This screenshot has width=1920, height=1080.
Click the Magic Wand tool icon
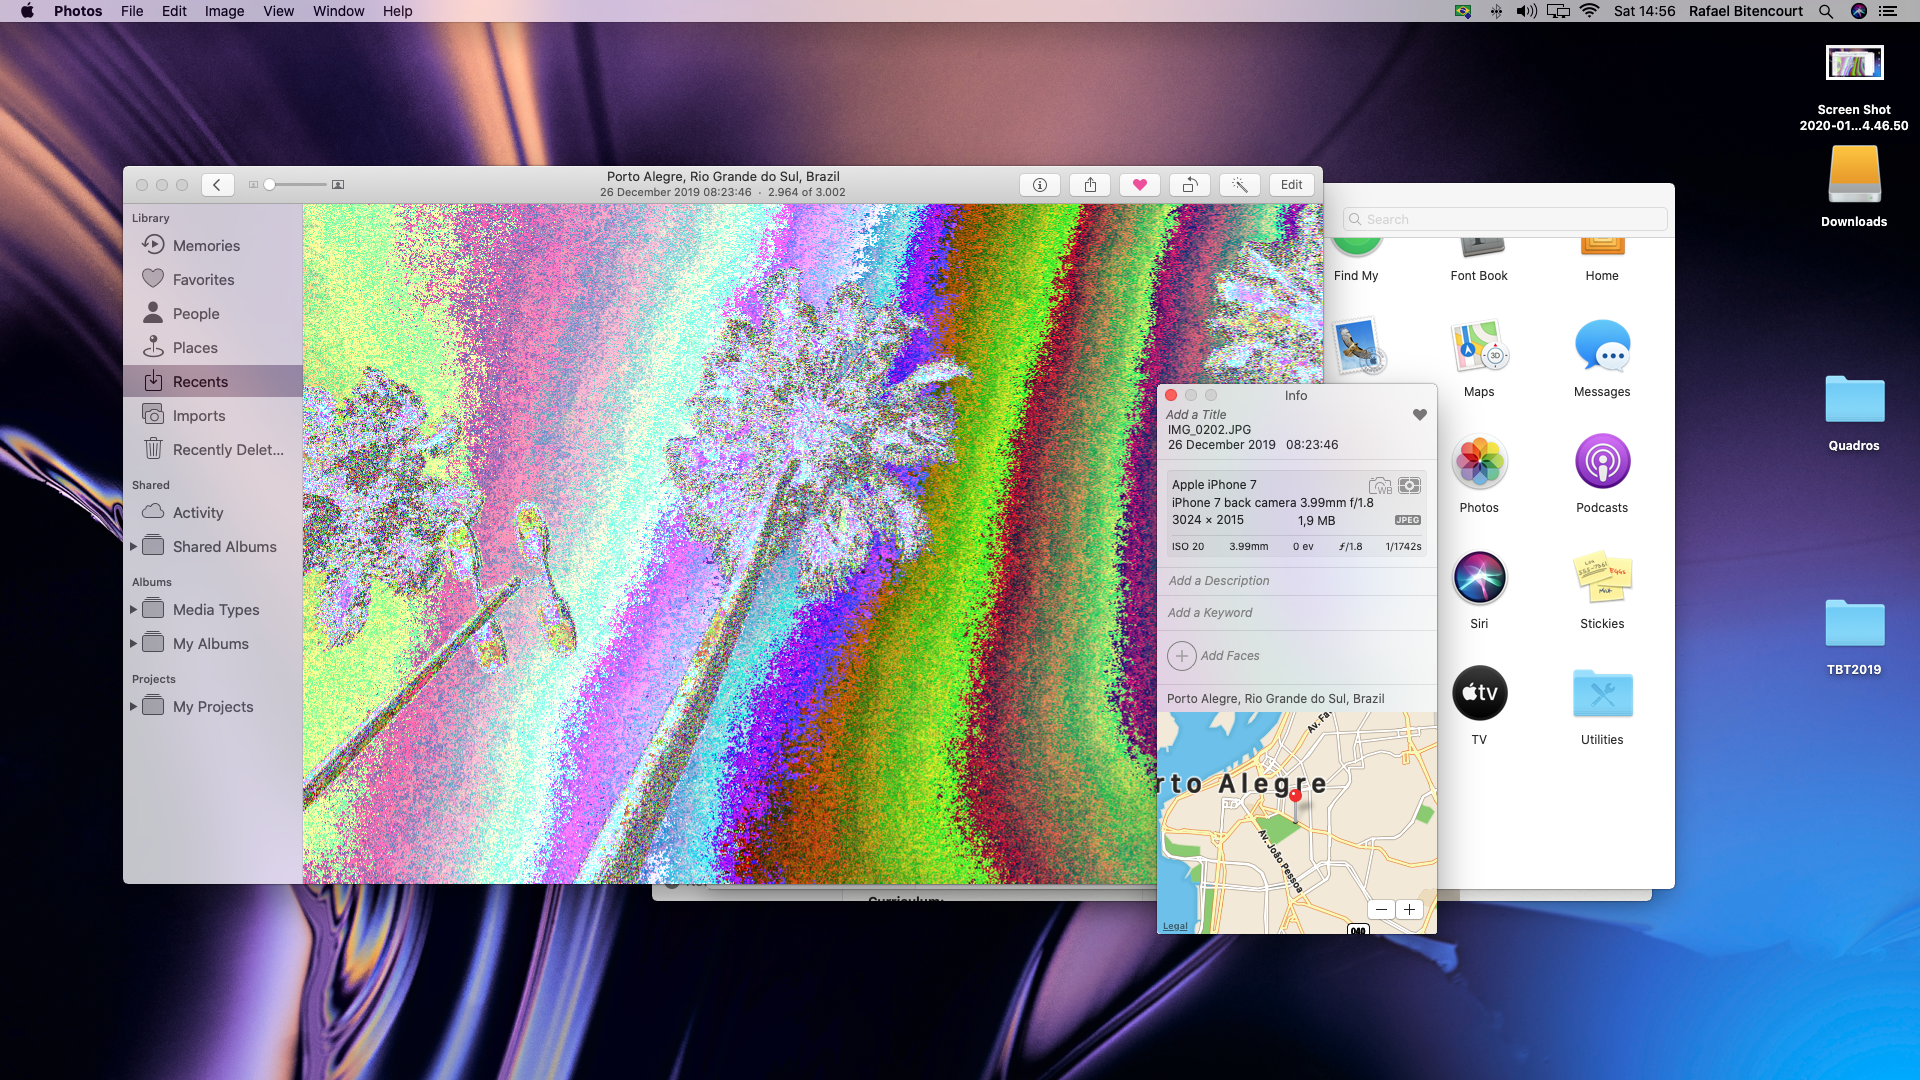(1240, 183)
